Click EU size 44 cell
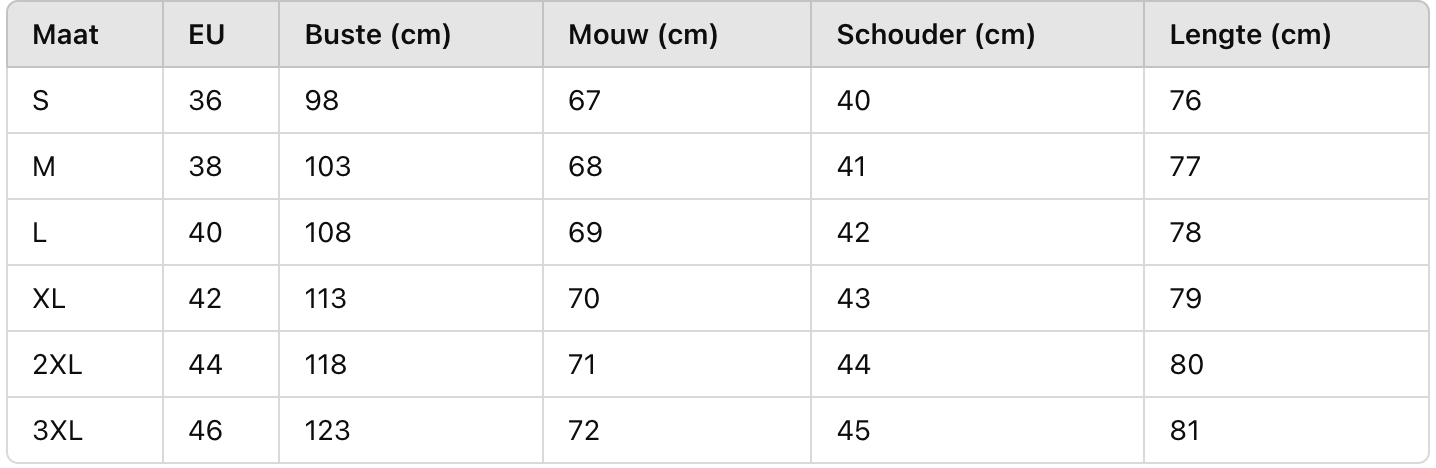1436x468 pixels. [222, 364]
